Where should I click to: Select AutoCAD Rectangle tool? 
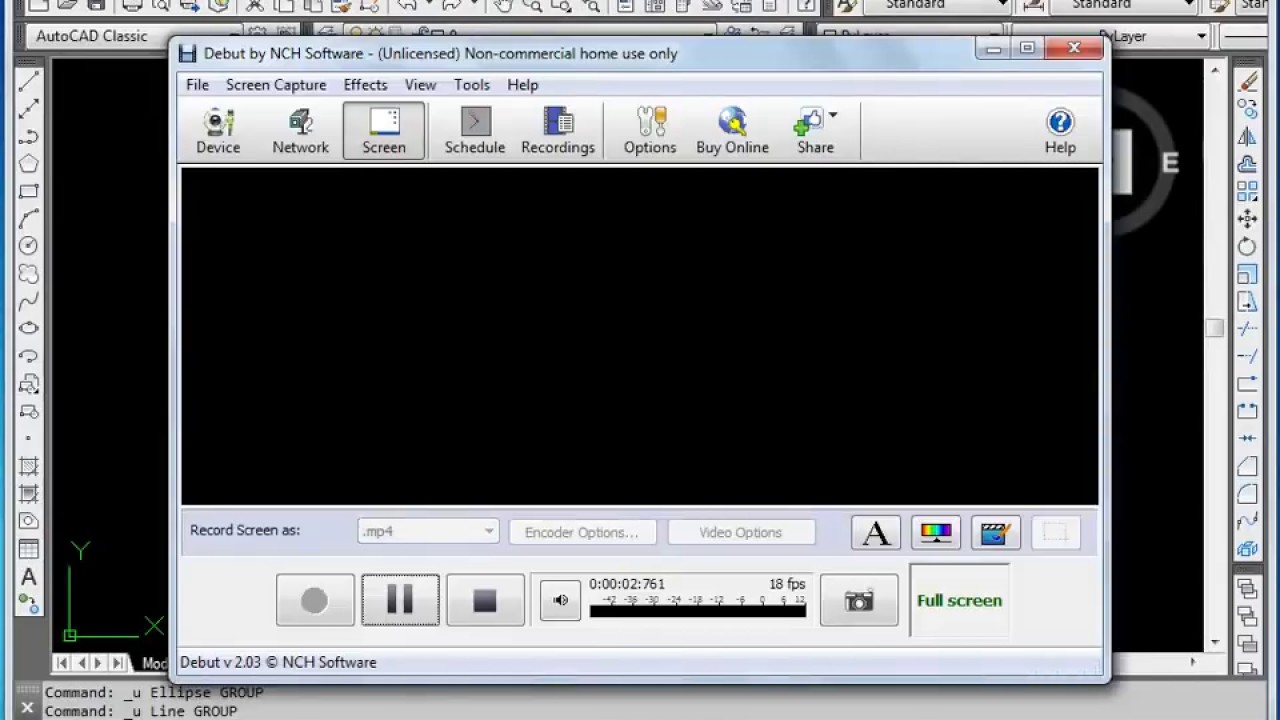(x=28, y=190)
